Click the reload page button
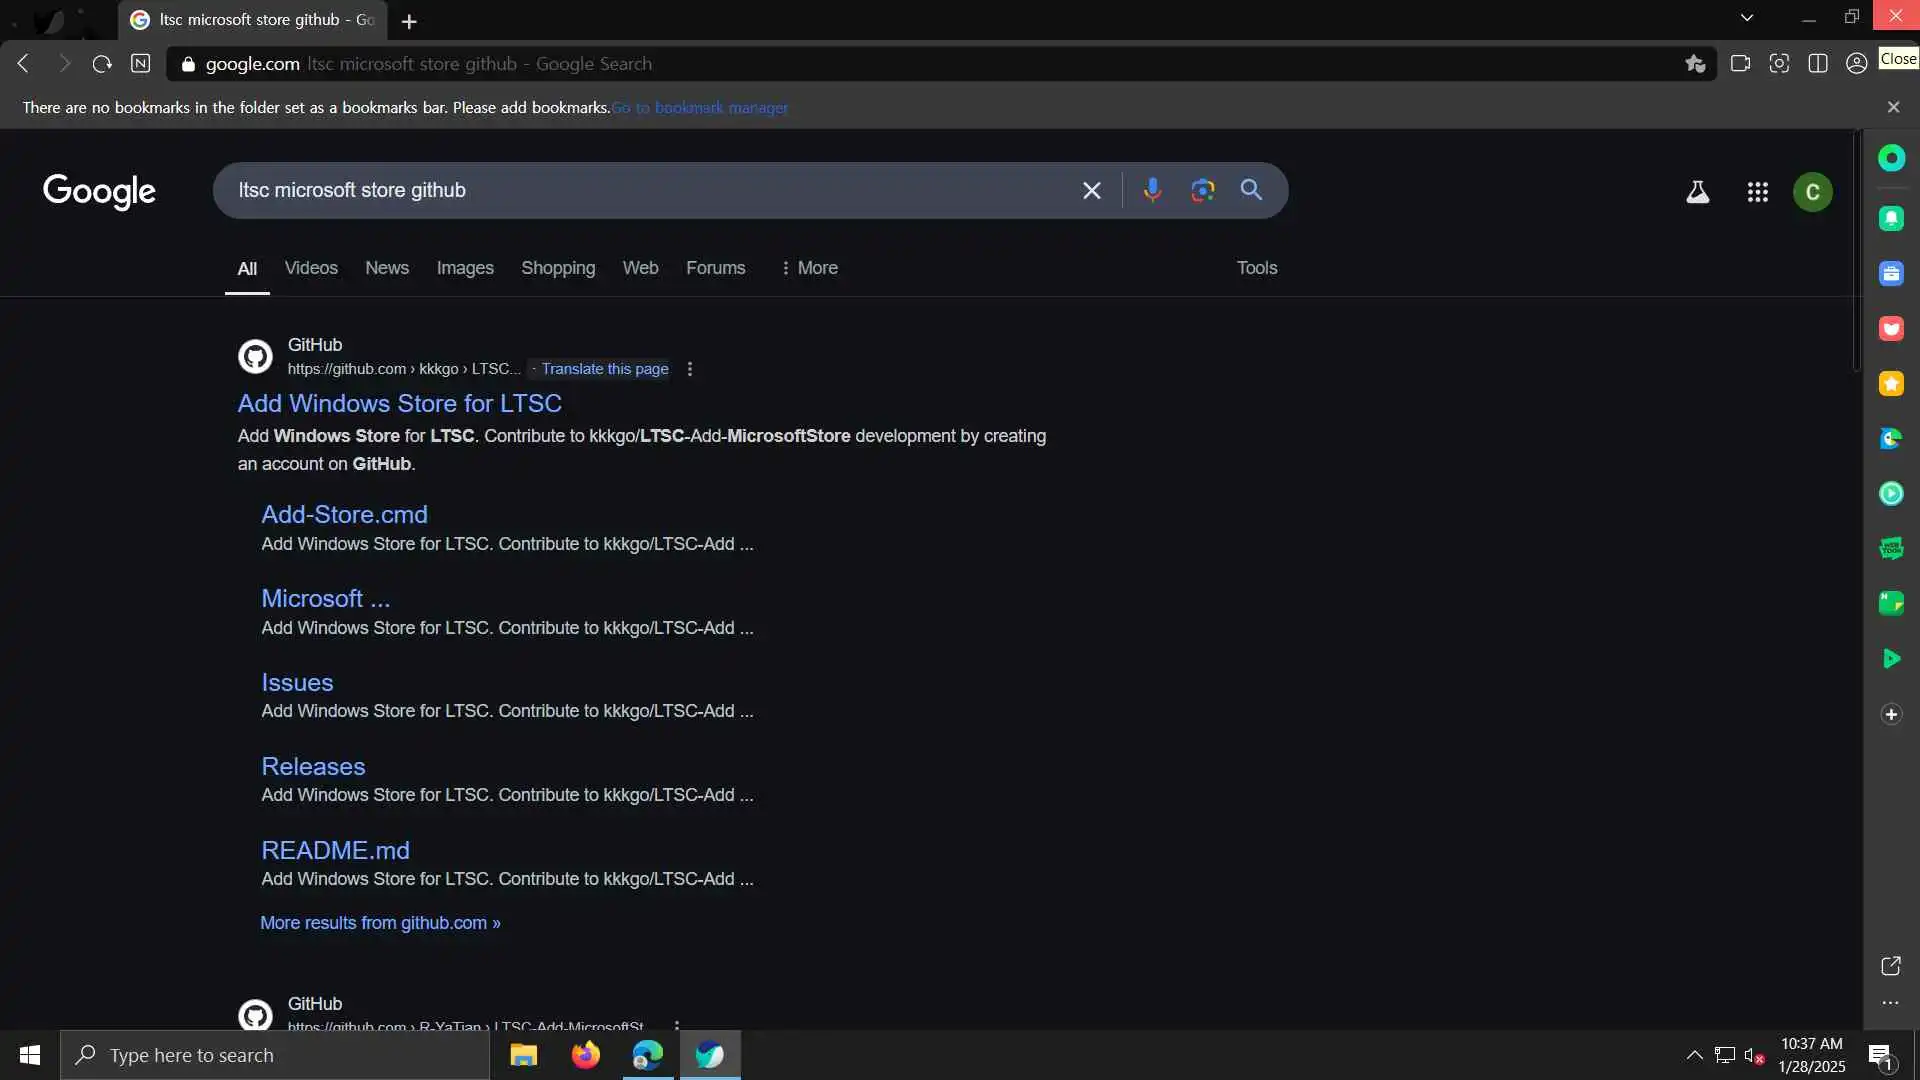The image size is (1920, 1080). click(x=102, y=64)
